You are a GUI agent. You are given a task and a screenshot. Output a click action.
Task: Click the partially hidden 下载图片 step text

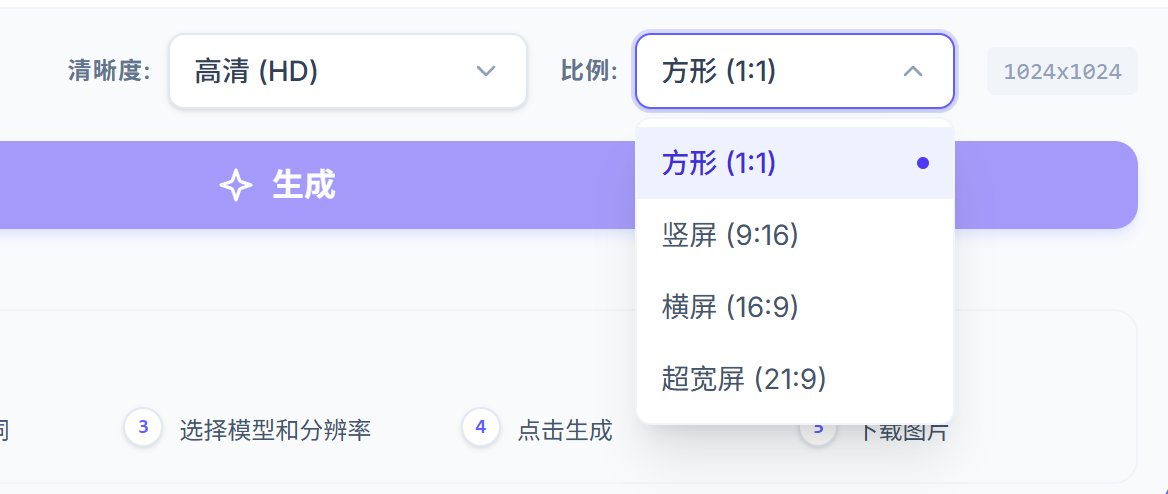coord(904,433)
